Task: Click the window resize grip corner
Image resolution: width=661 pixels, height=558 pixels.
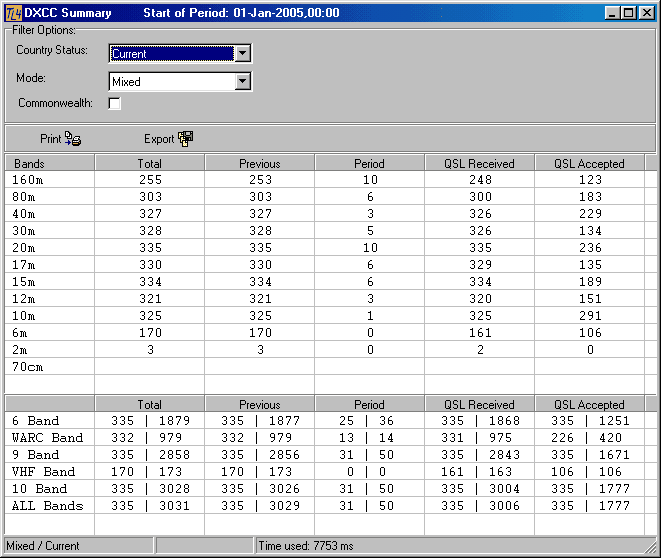Action: 651,547
